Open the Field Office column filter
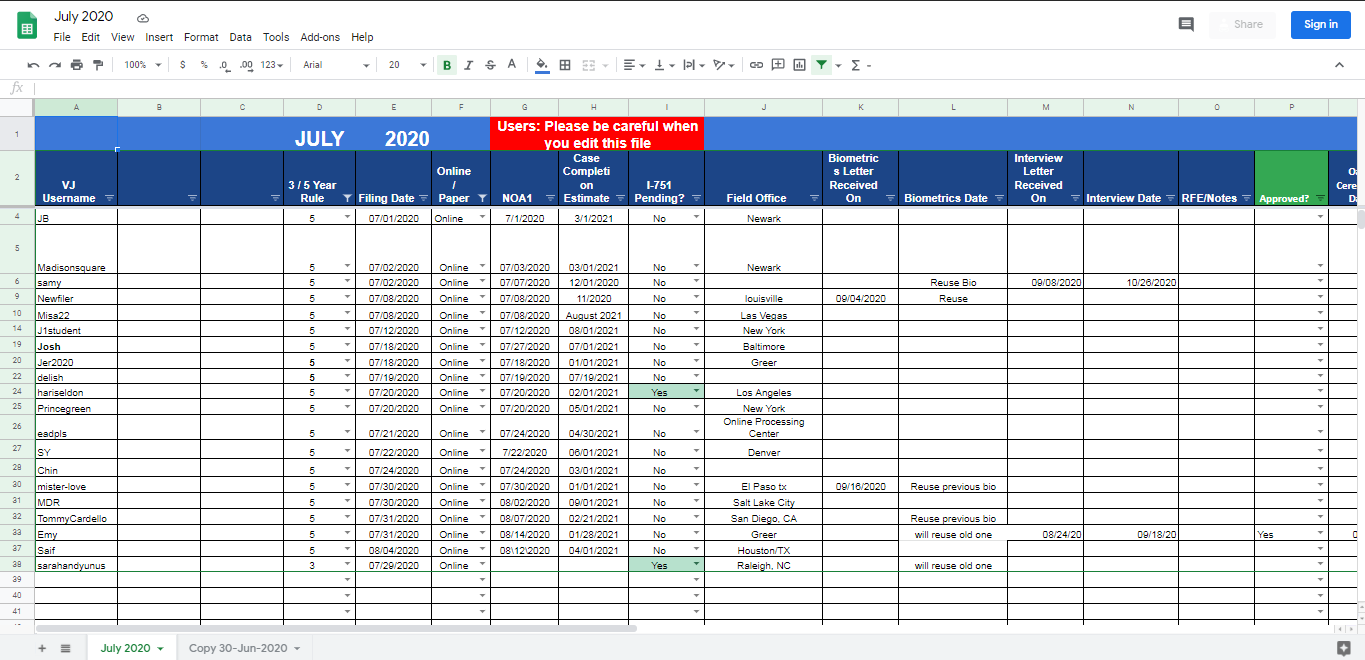The height and width of the screenshot is (660, 1365). click(x=813, y=198)
